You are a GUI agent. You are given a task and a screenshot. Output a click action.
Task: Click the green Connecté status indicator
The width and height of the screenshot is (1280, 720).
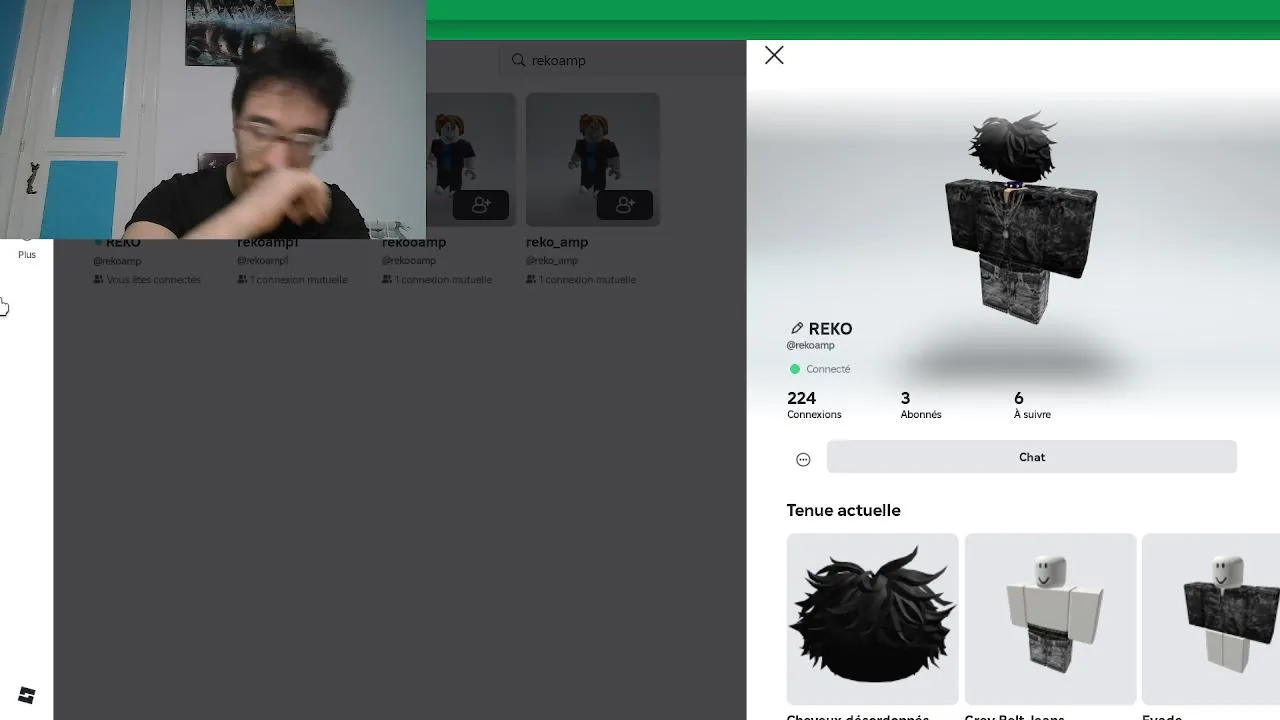[820, 369]
